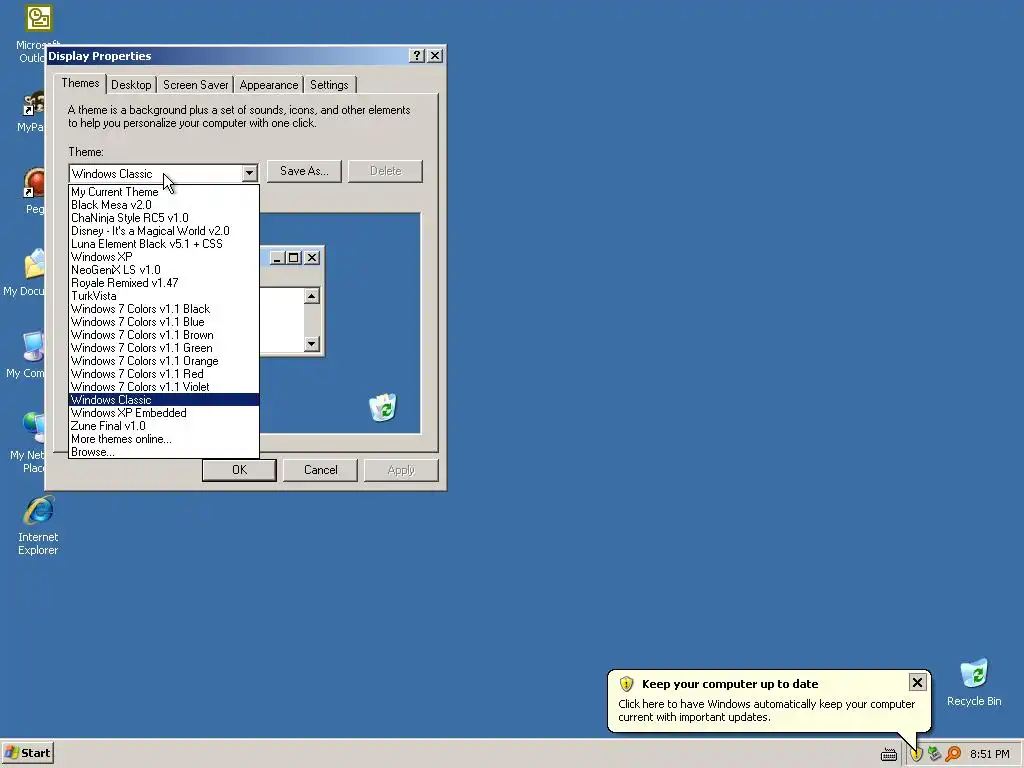Image resolution: width=1024 pixels, height=768 pixels.
Task: Open the Screen Saver tab
Action: pyautogui.click(x=195, y=85)
